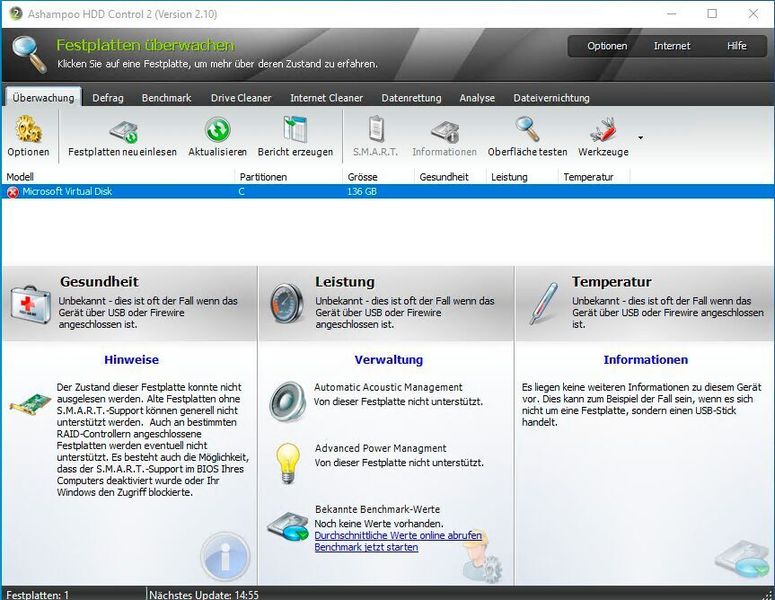This screenshot has height=600, width=775.
Task: Click the 136 GB size cell
Action: pyautogui.click(x=362, y=192)
